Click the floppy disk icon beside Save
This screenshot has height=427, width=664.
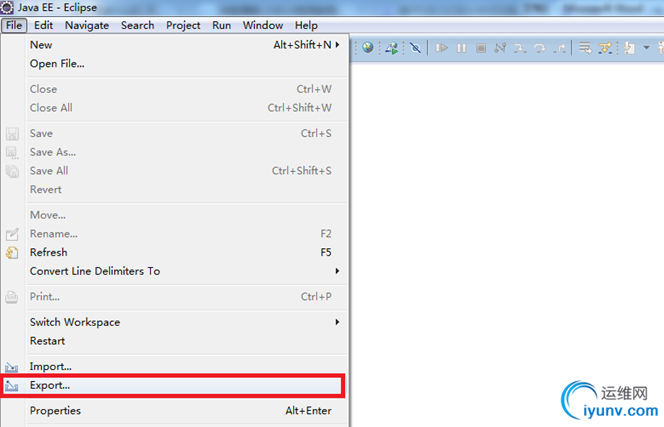click(x=12, y=134)
